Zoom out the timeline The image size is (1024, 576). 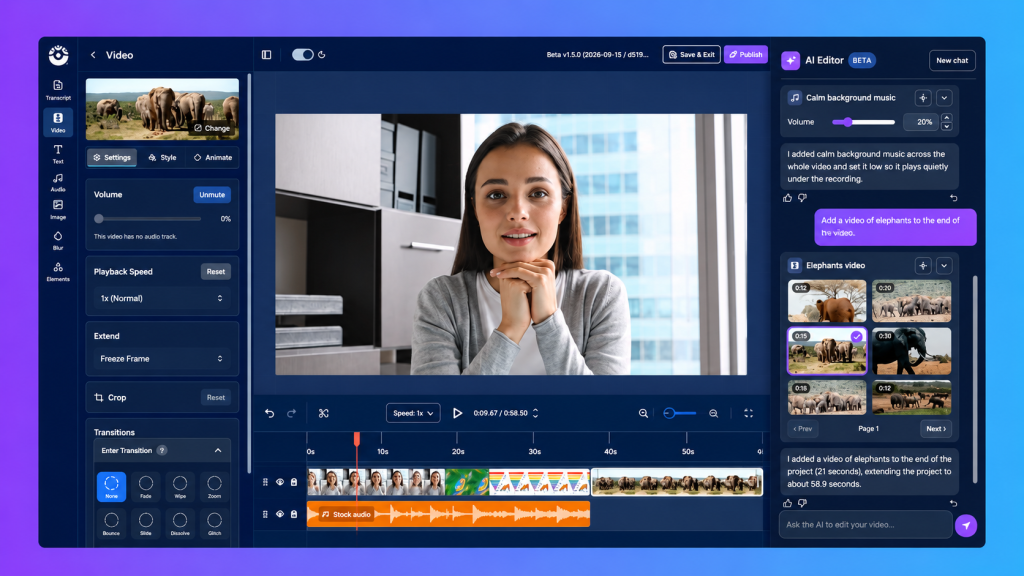pos(643,413)
